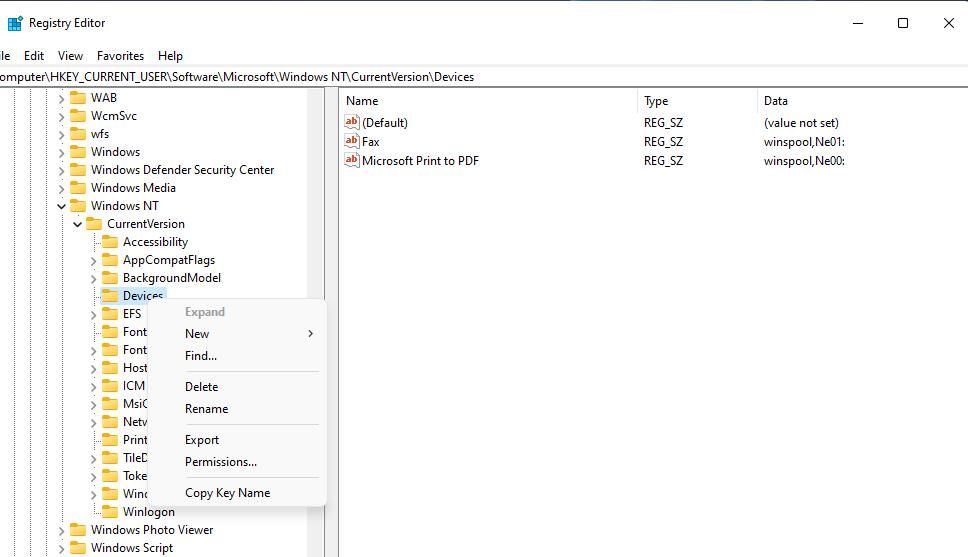Click the '(value not set)' data cell
This screenshot has height=557, width=968.
pos(801,122)
